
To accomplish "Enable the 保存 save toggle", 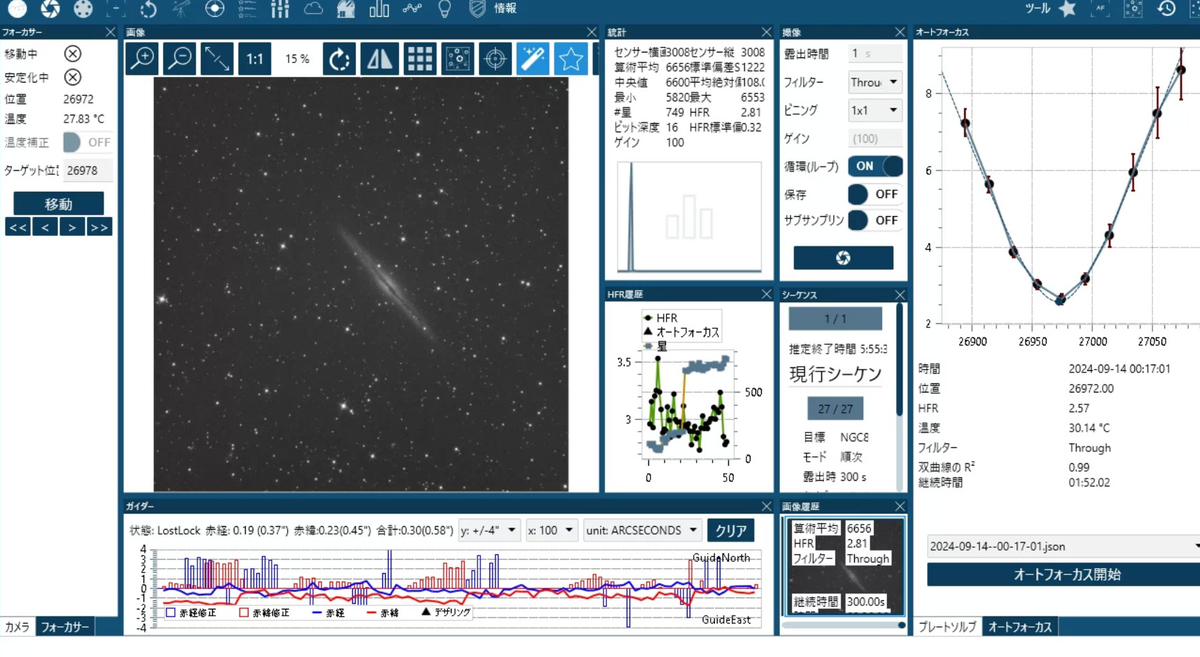I will pyautogui.click(x=875, y=194).
